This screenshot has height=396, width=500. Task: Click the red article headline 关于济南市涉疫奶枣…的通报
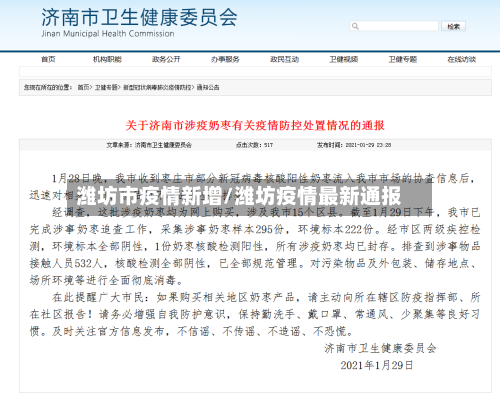[x=255, y=125]
